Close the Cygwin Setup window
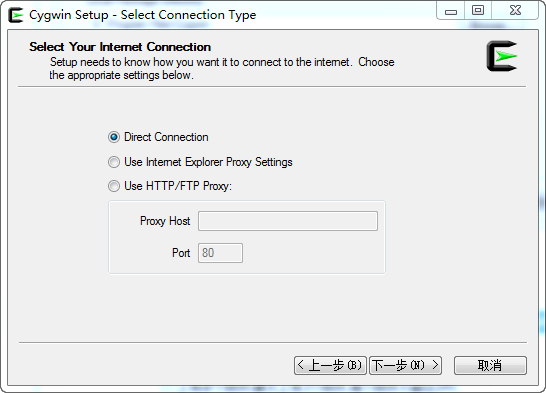 [515, 10]
